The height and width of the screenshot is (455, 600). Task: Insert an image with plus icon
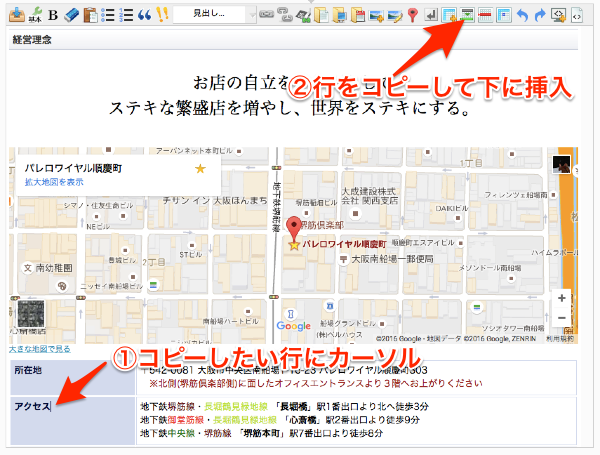(376, 15)
